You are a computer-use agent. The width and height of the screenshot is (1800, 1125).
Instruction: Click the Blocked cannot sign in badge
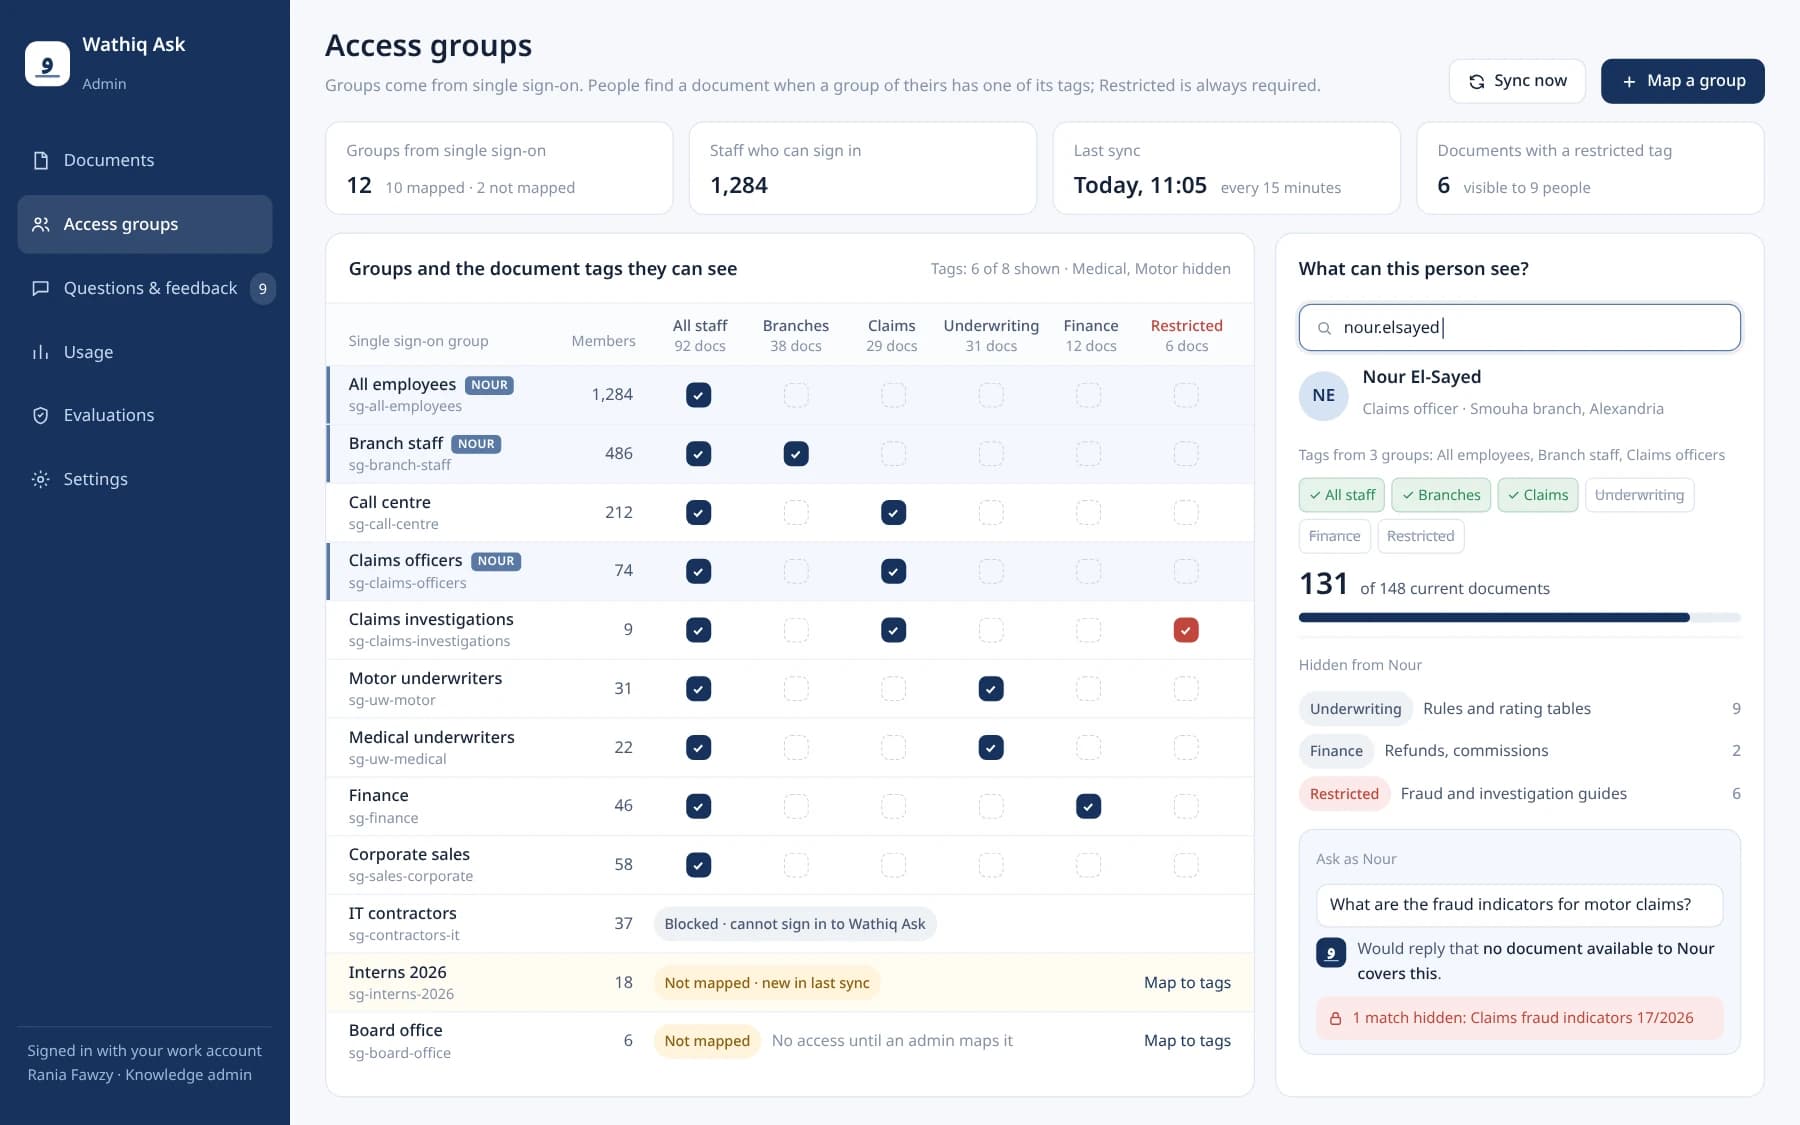pos(795,924)
